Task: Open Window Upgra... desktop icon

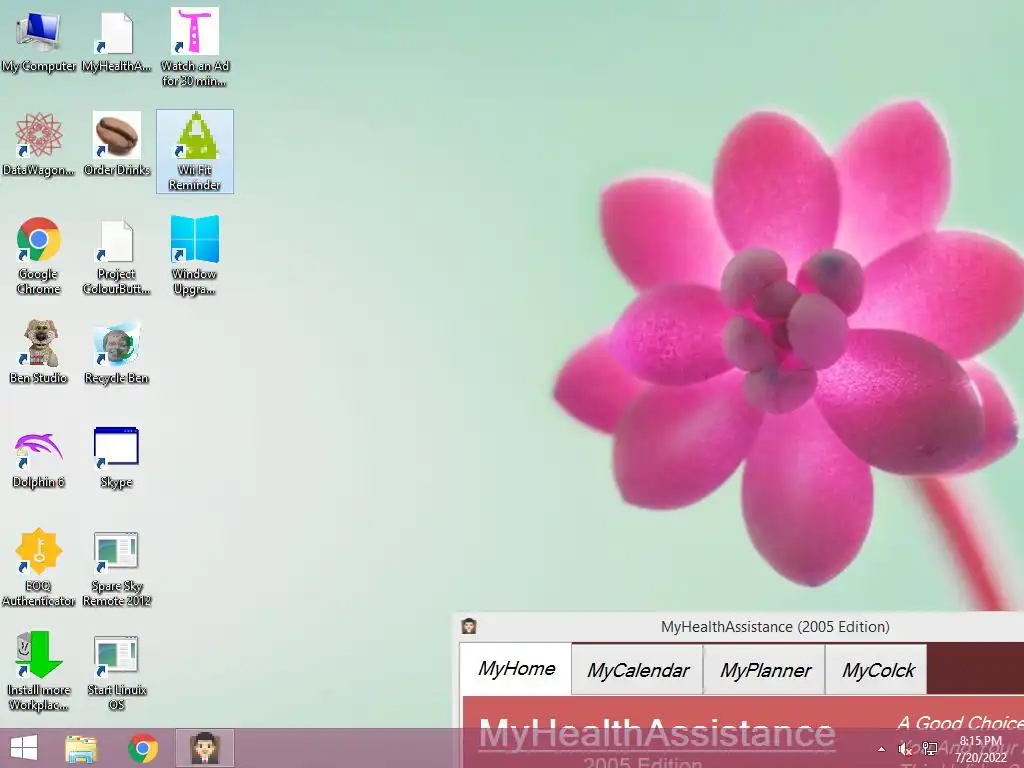Action: coord(195,255)
